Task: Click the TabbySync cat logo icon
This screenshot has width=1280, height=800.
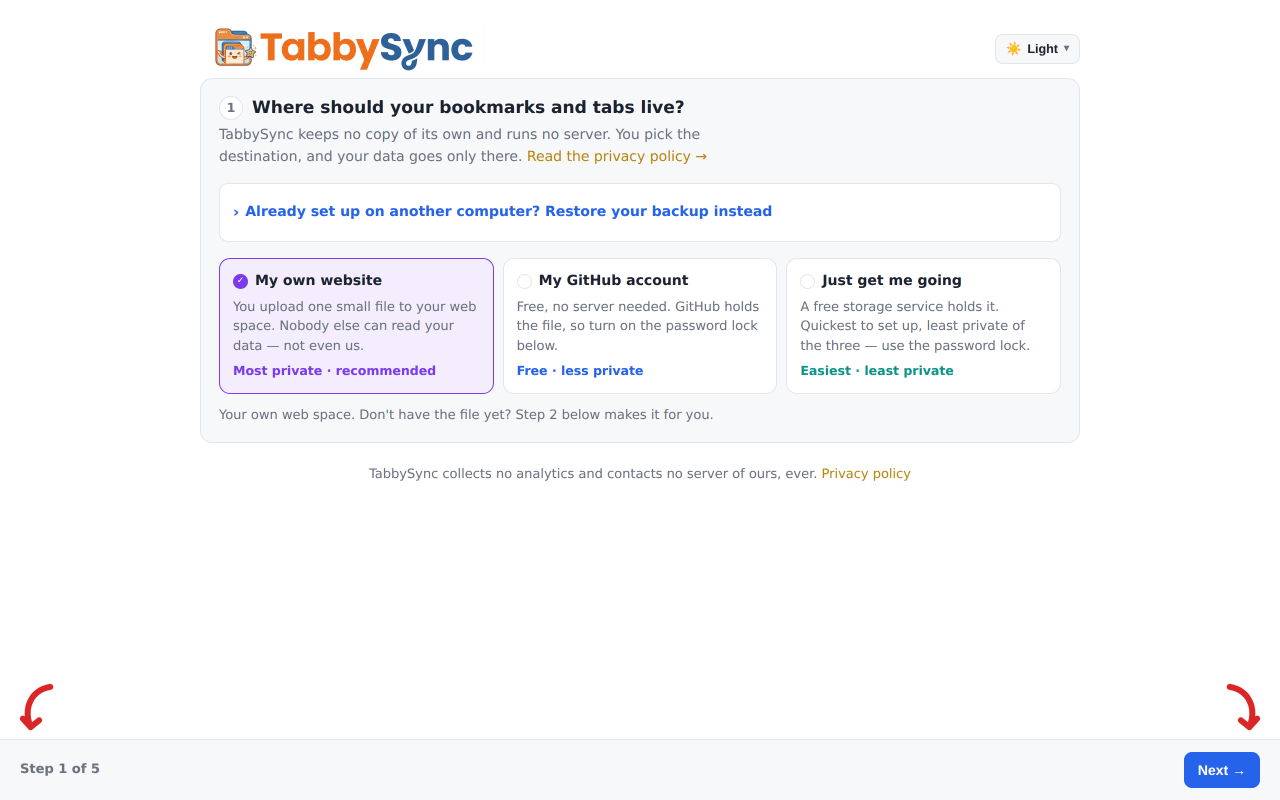Action: click(x=235, y=48)
